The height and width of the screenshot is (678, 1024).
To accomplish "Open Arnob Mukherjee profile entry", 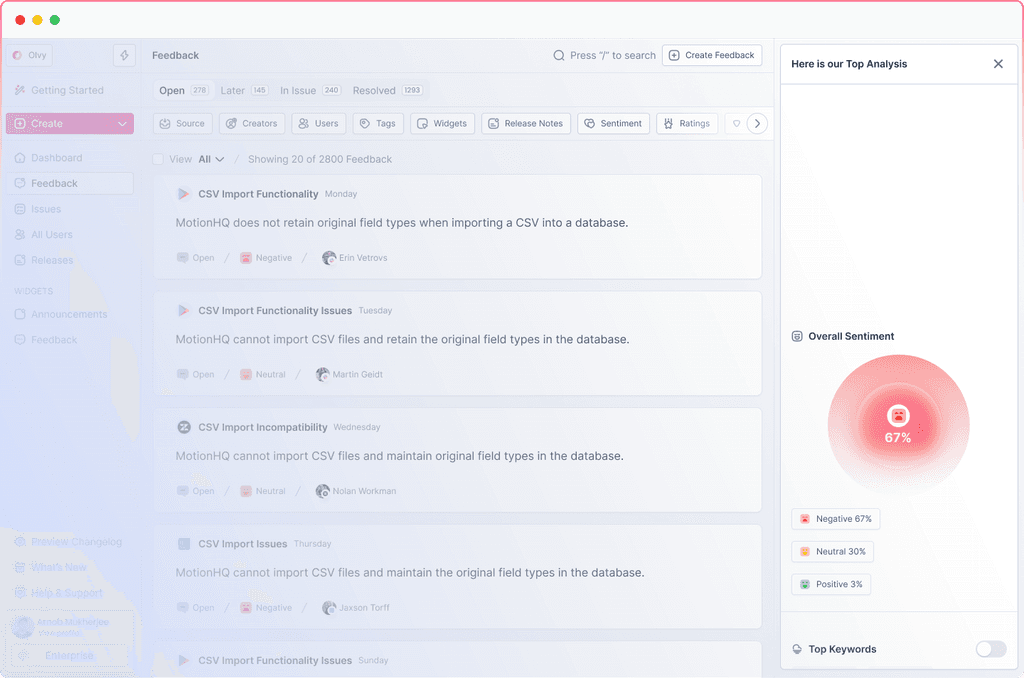I will tap(69, 626).
